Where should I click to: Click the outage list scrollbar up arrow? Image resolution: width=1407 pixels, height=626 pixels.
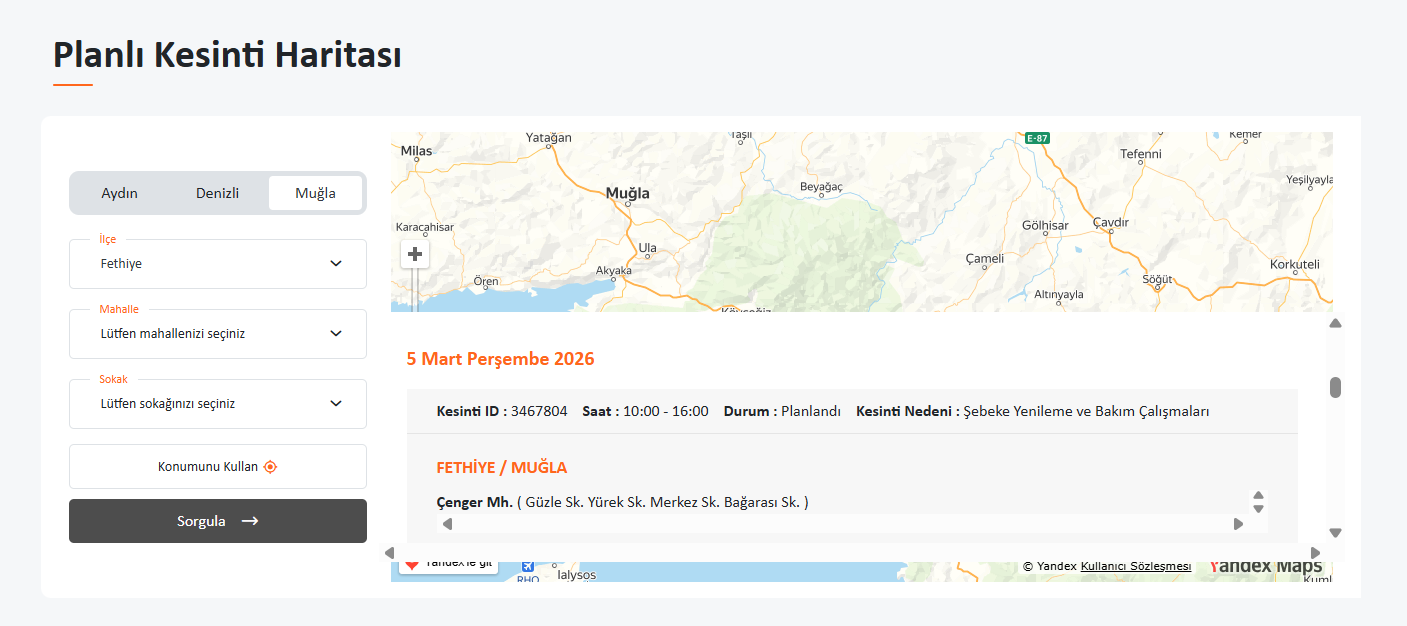coord(1335,323)
